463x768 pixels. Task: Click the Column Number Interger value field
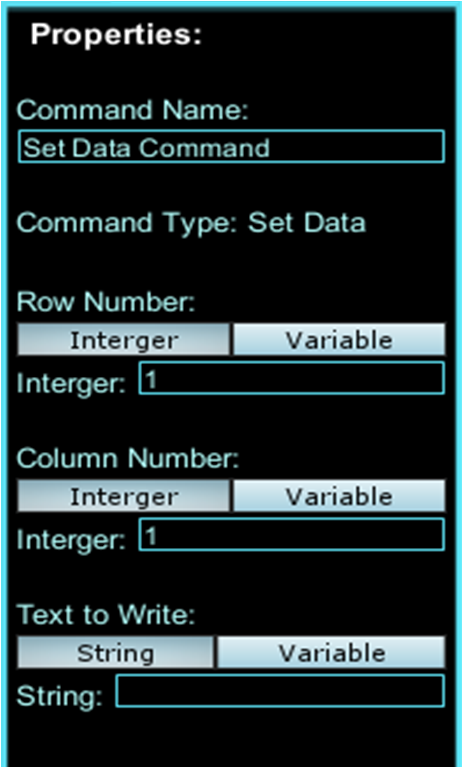[x=292, y=534]
